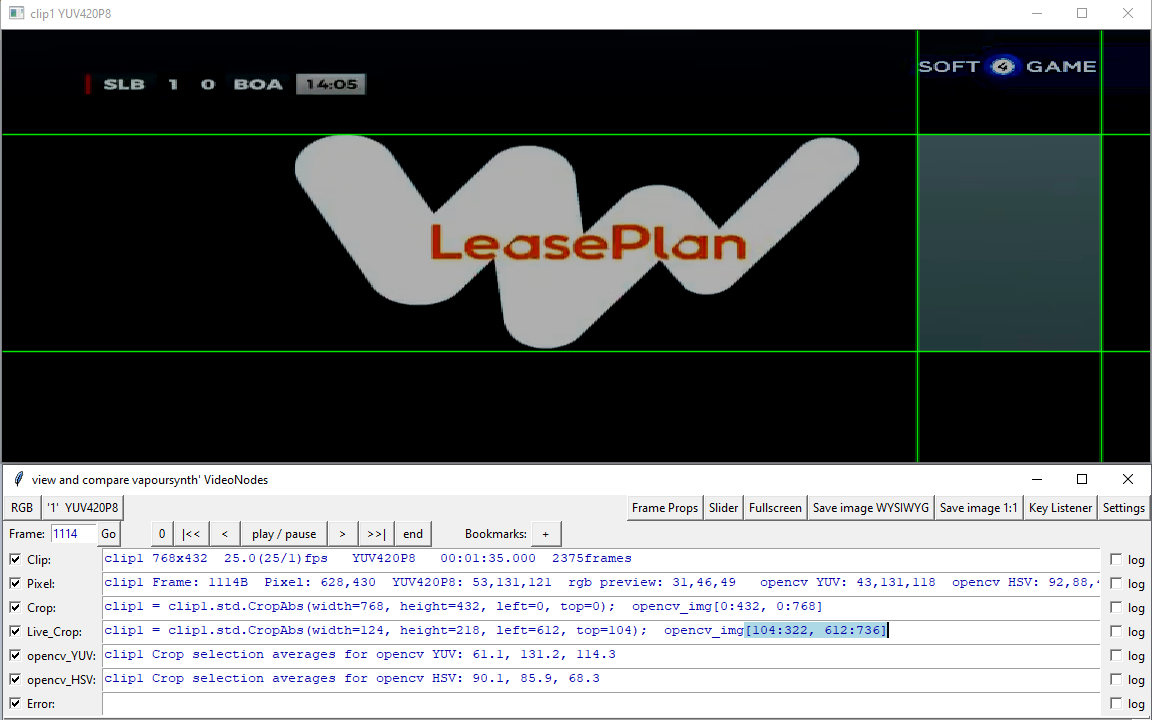Toggle the opencv_YUV checkbox

[x=15, y=655]
